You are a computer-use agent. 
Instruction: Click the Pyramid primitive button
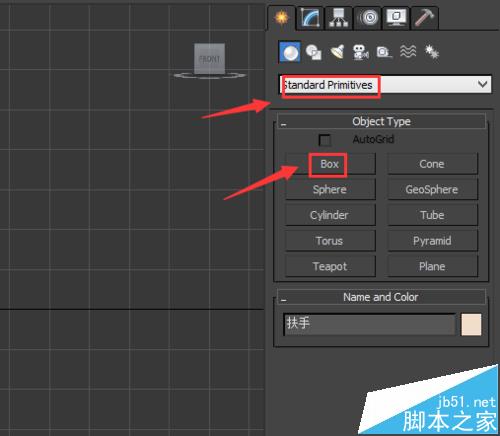coord(433,241)
